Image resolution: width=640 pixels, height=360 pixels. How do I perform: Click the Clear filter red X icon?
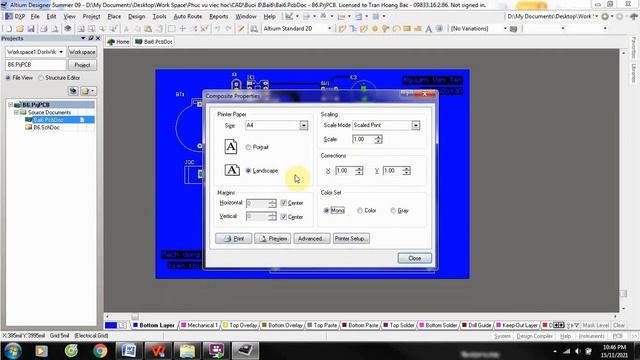pyautogui.click(x=204, y=29)
